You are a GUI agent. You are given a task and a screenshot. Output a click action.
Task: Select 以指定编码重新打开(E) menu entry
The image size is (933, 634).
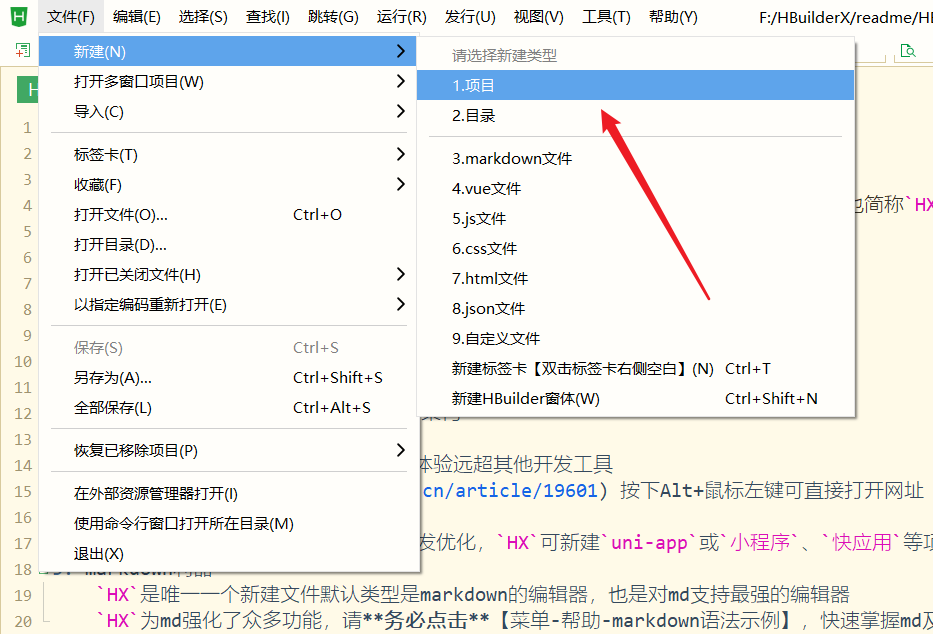tap(229, 305)
